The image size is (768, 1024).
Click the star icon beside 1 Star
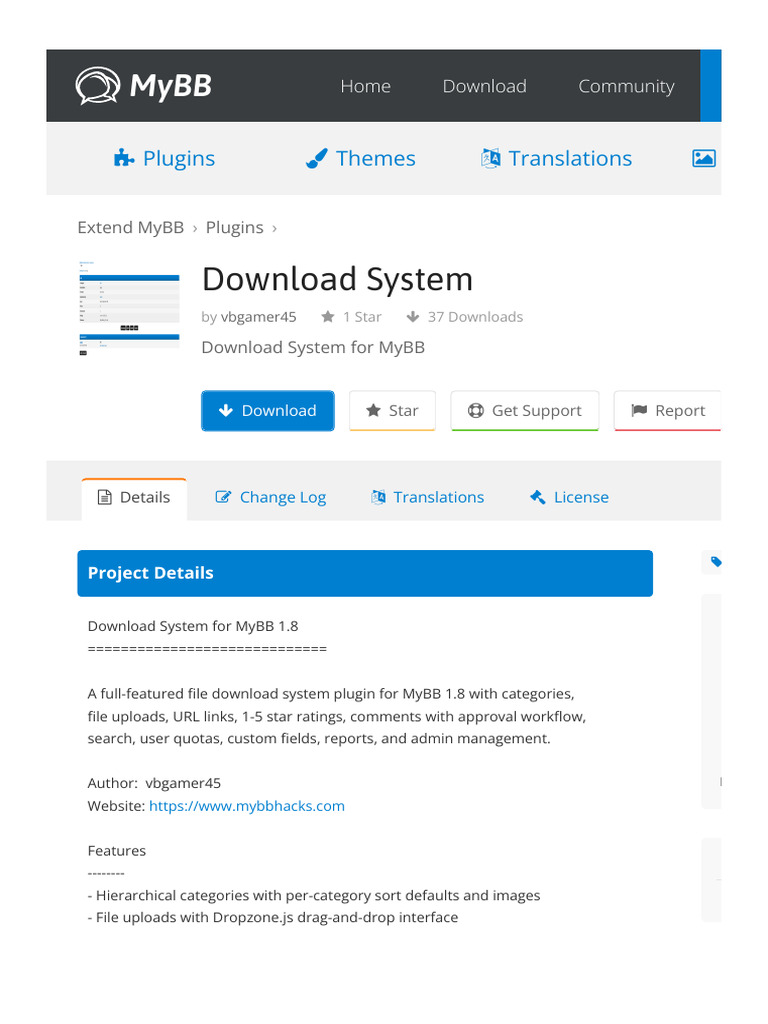[x=328, y=317]
